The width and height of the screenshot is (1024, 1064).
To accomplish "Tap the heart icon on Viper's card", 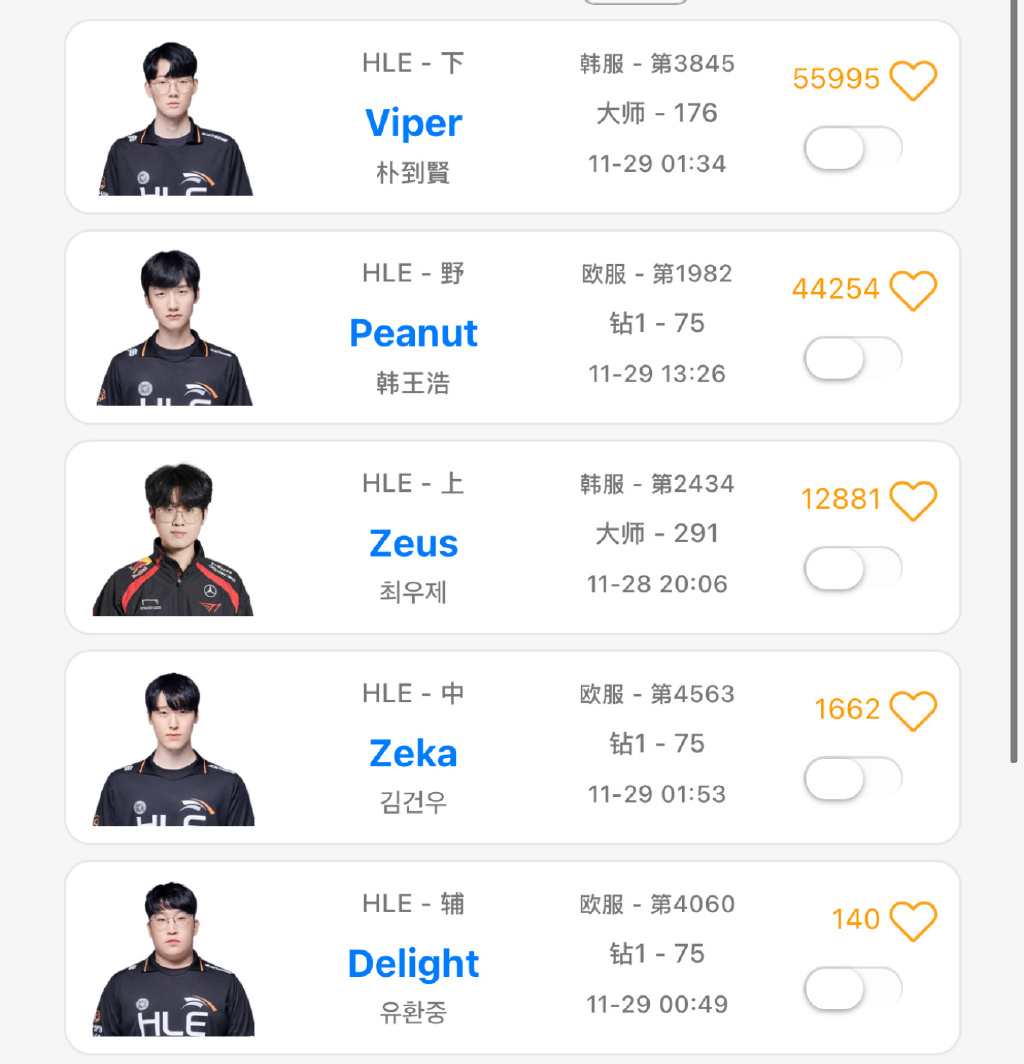I will point(913,80).
